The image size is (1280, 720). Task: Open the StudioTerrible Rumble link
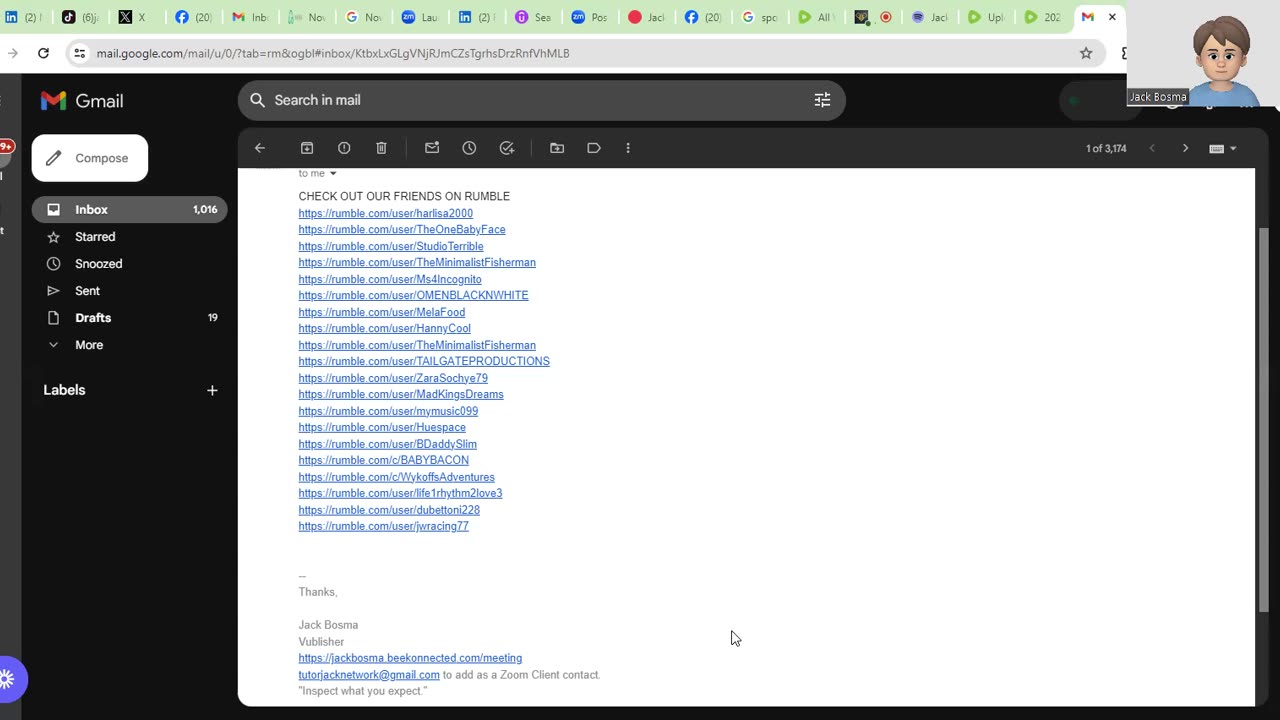(x=391, y=246)
